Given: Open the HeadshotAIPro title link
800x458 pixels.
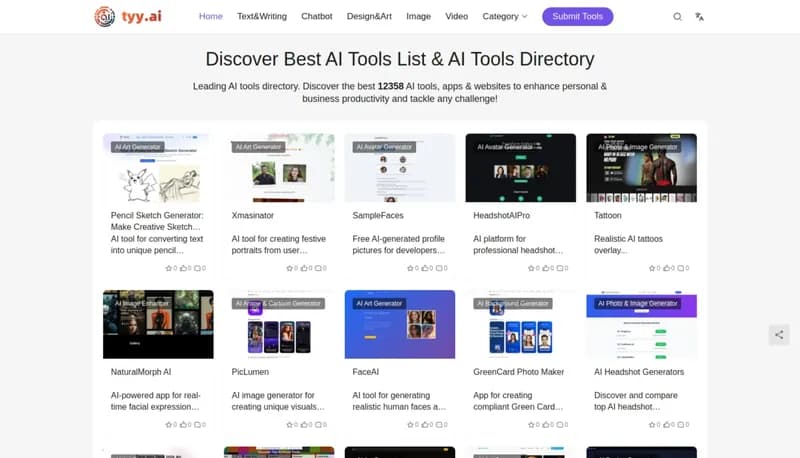Looking at the screenshot, I should [x=502, y=215].
